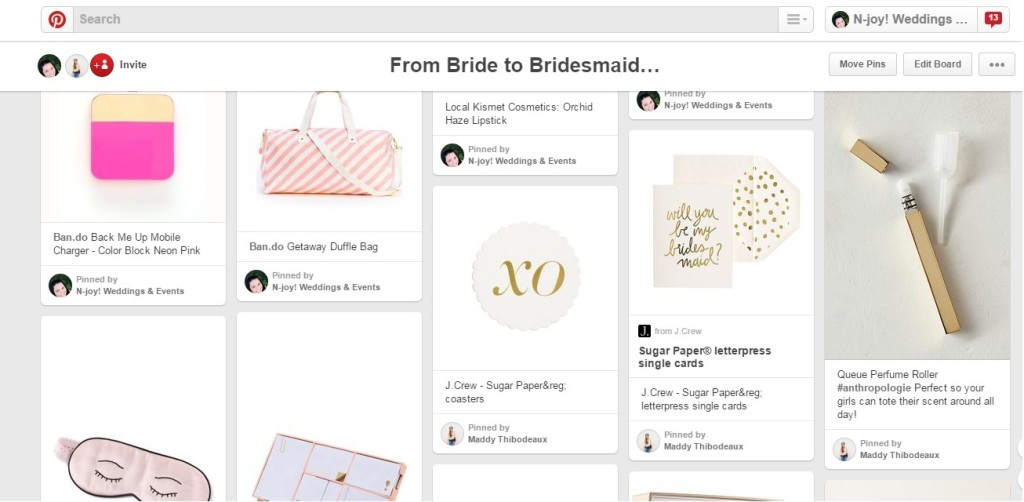This screenshot has width=1024, height=502.
Task: Click the first board owner avatar in header
Action: coord(49,65)
